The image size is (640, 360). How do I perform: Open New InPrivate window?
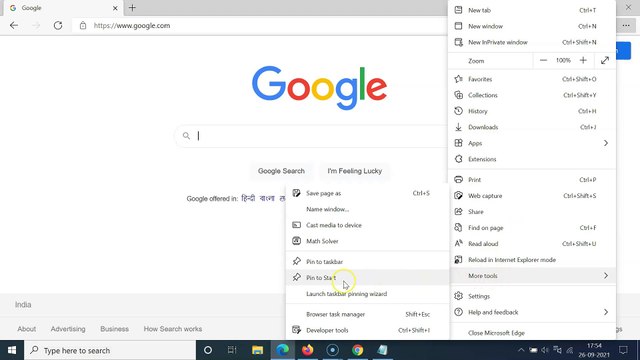(x=531, y=42)
